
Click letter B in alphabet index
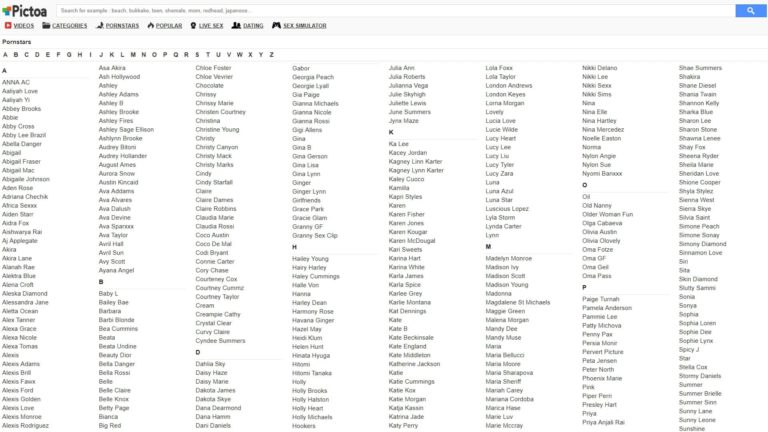tap(15, 55)
